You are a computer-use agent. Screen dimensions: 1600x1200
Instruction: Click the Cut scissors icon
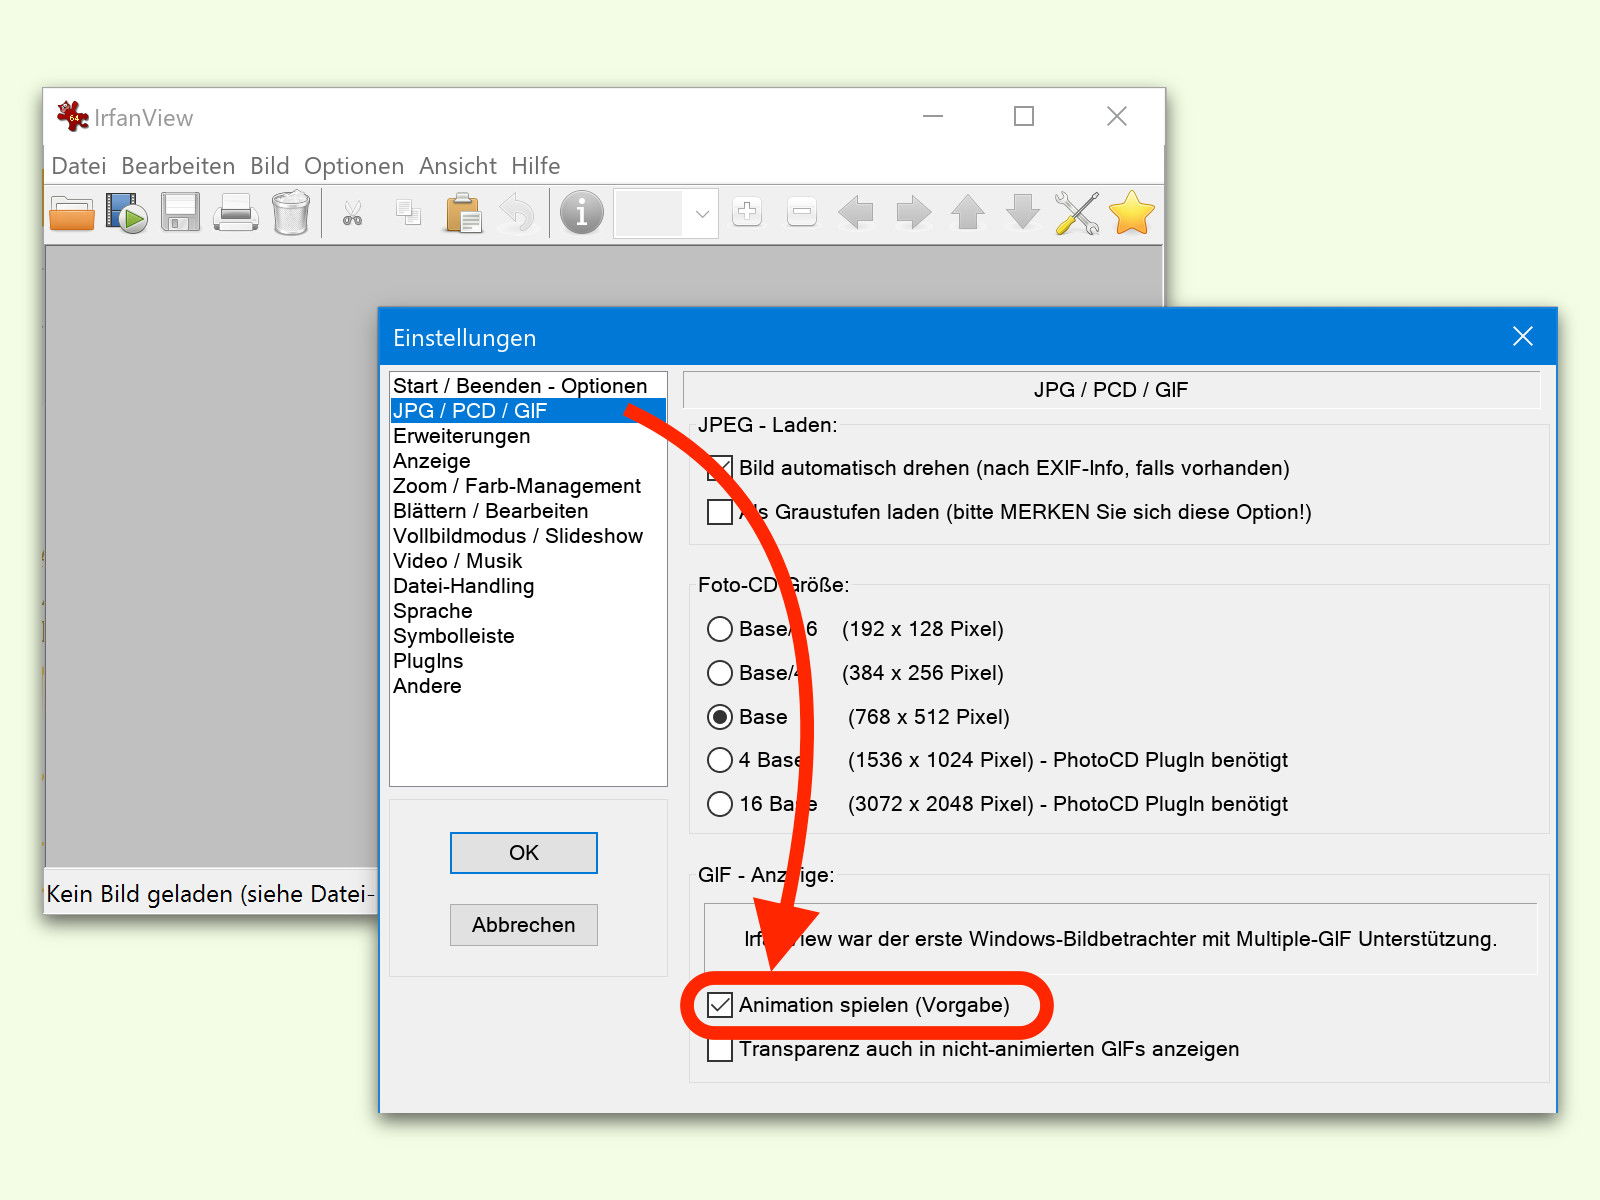click(x=352, y=213)
